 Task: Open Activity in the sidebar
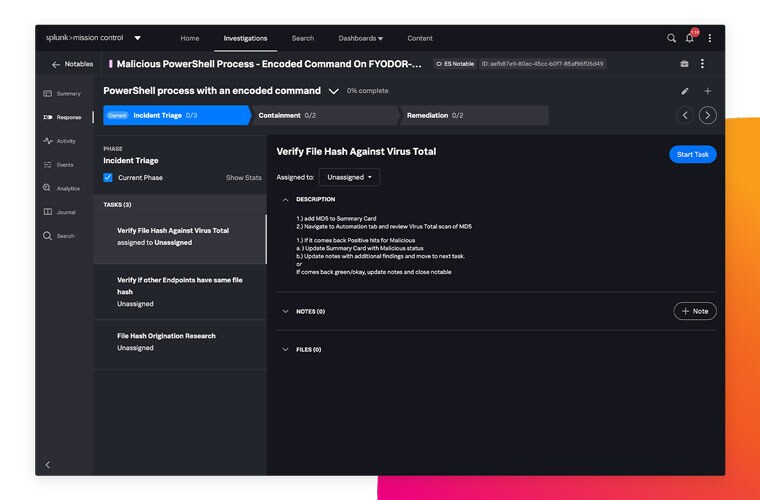tap(60, 141)
